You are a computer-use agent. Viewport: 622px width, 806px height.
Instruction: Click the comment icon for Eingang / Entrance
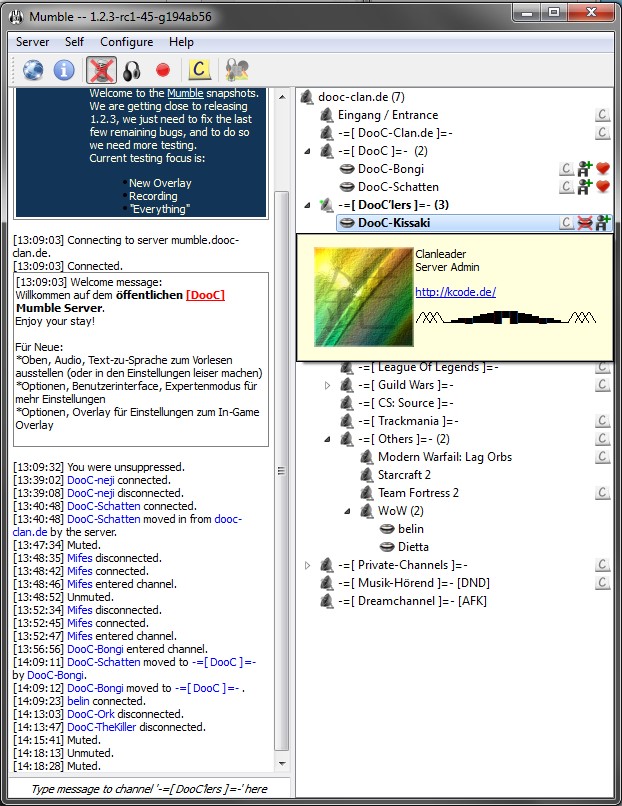tap(602, 115)
